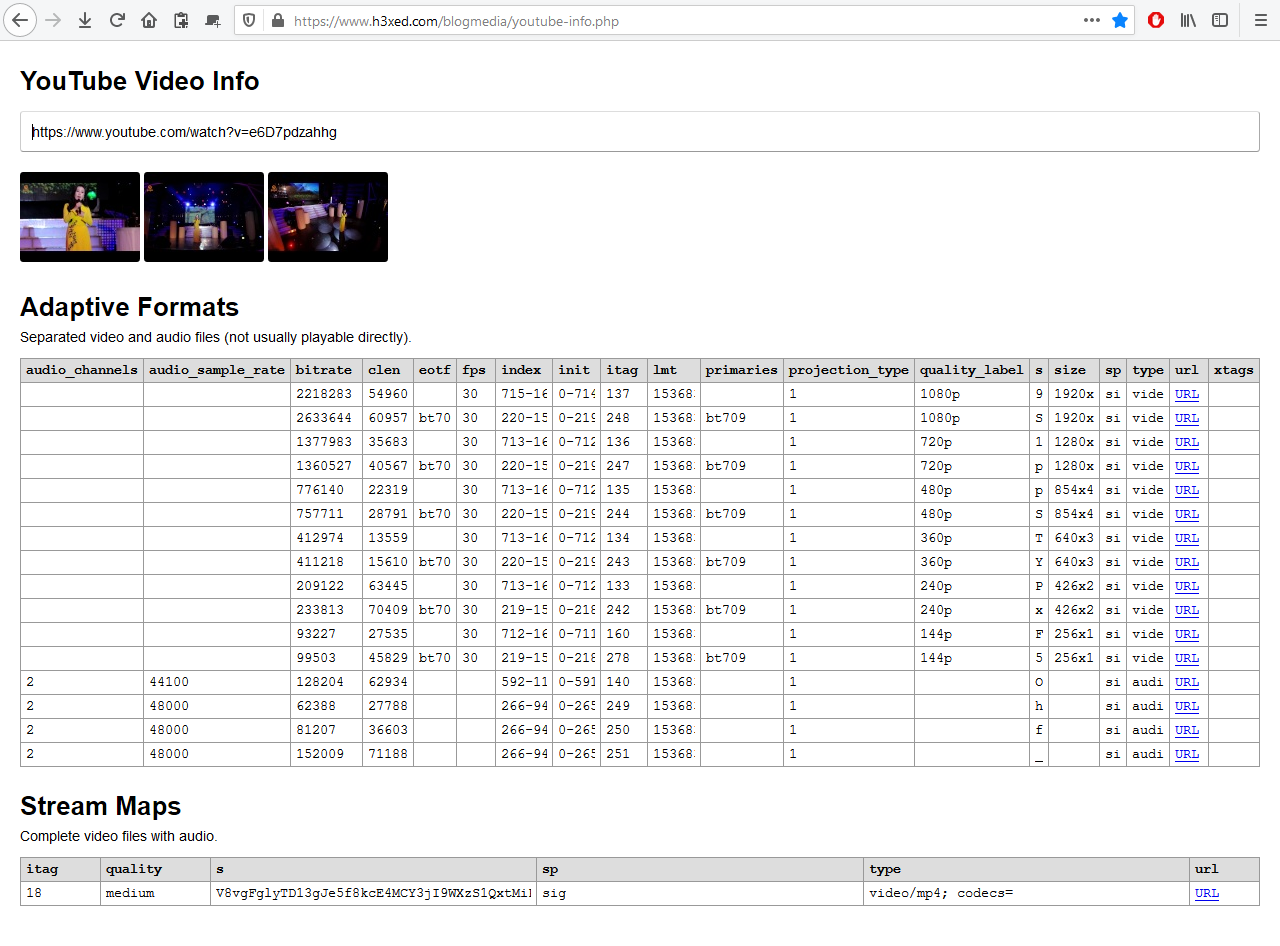The height and width of the screenshot is (946, 1280).
Task: Select the size value 1920x in itag 137 row
Action: (1074, 394)
